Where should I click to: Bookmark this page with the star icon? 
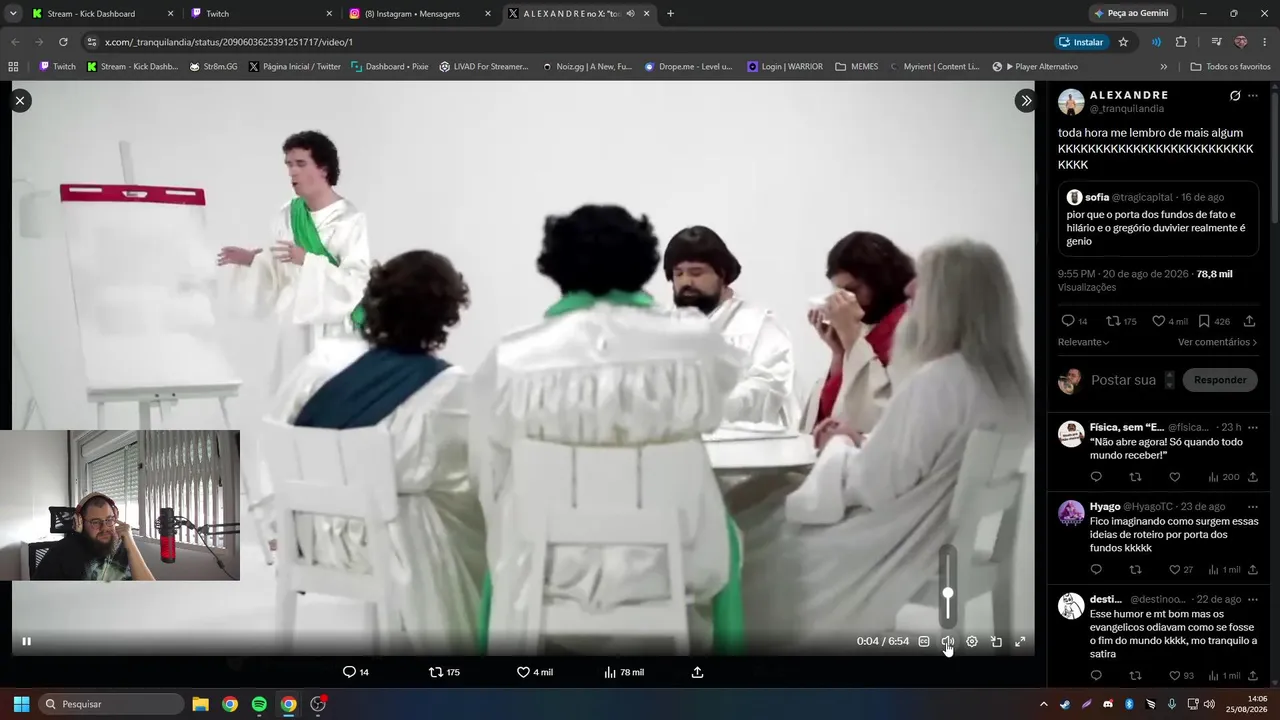(x=1123, y=42)
